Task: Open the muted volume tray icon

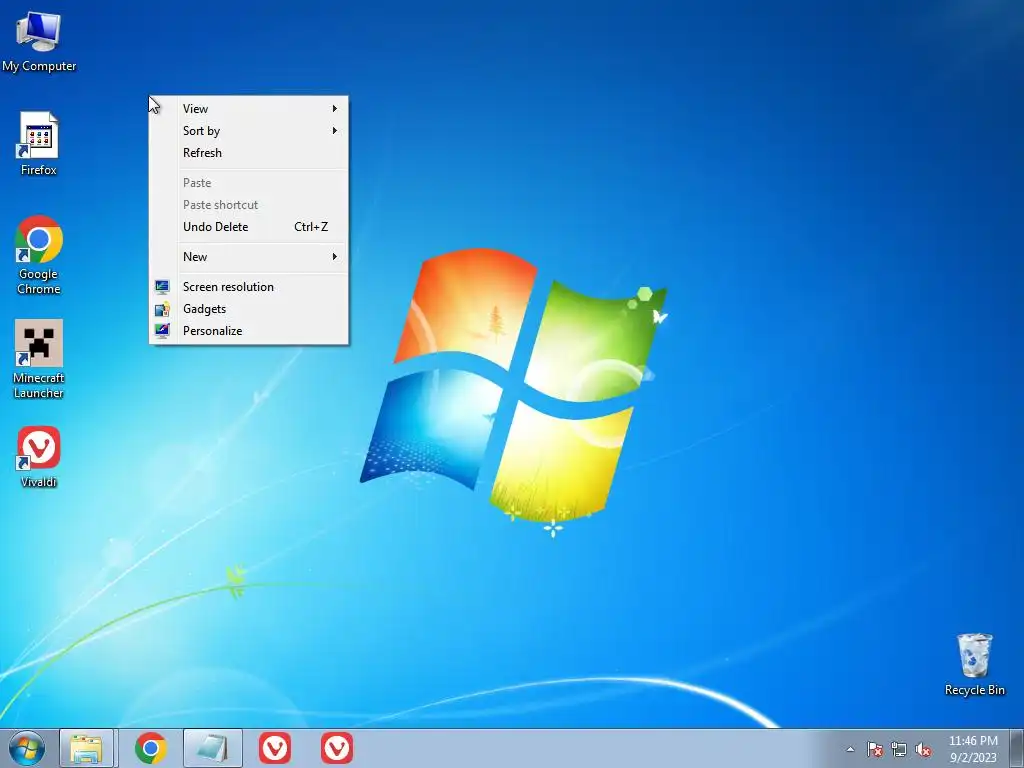Action: pyautogui.click(x=923, y=749)
